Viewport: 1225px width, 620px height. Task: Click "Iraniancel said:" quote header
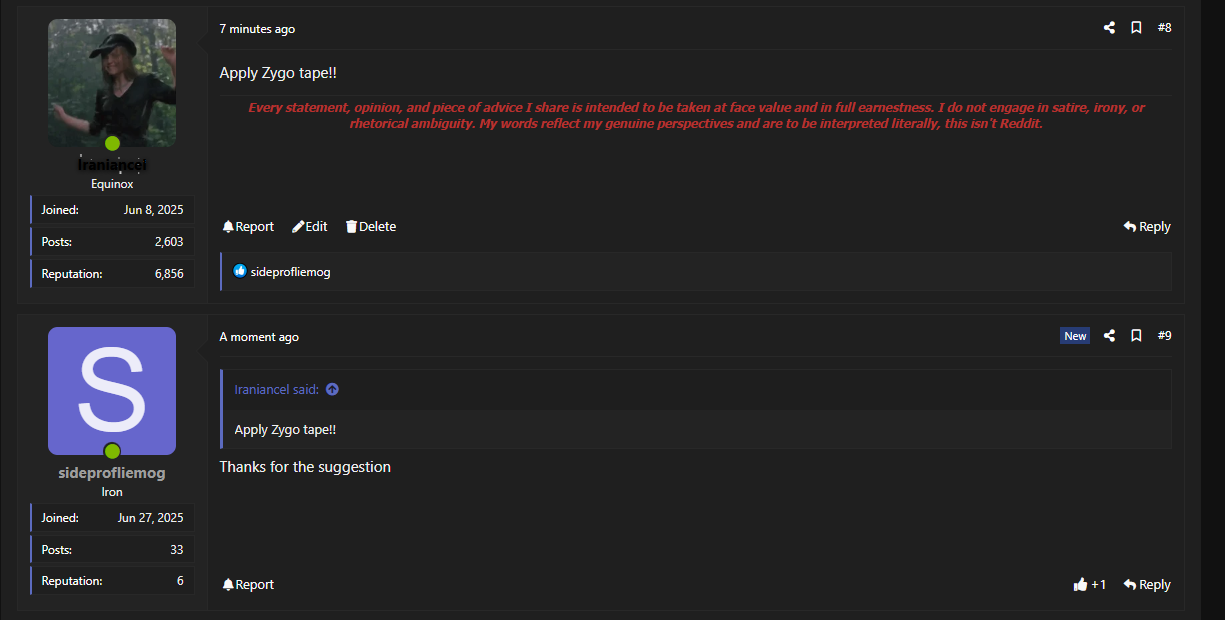[277, 389]
